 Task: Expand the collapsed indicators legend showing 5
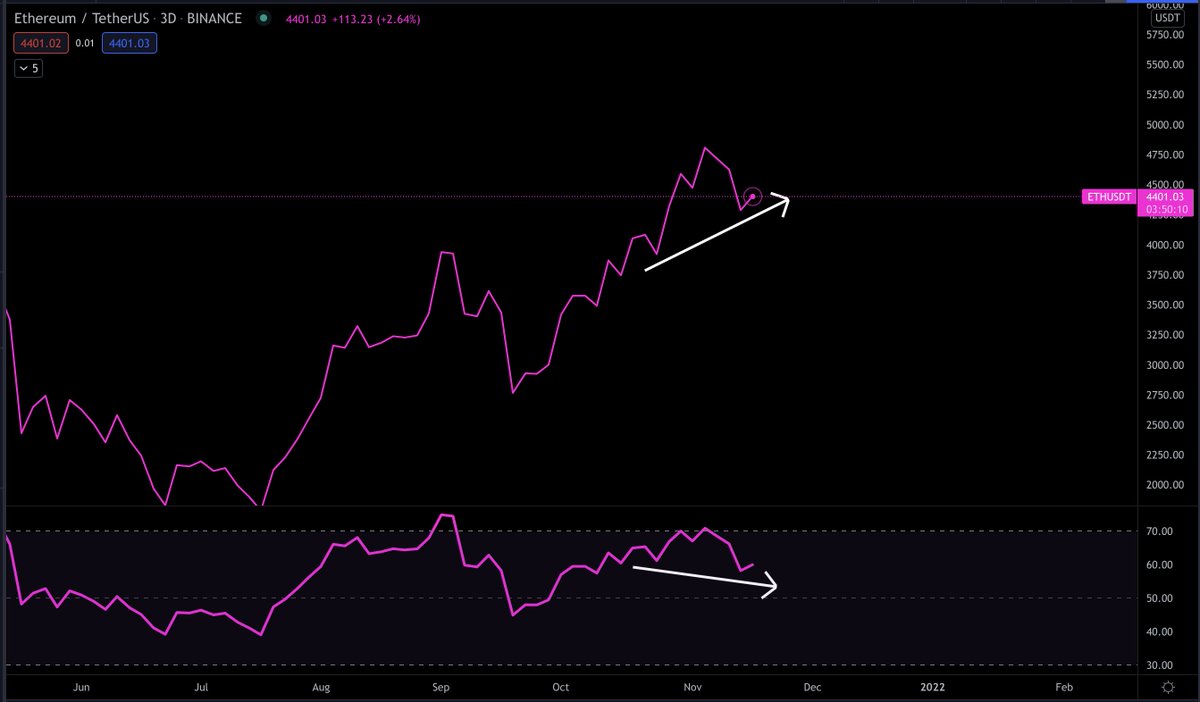[x=27, y=68]
